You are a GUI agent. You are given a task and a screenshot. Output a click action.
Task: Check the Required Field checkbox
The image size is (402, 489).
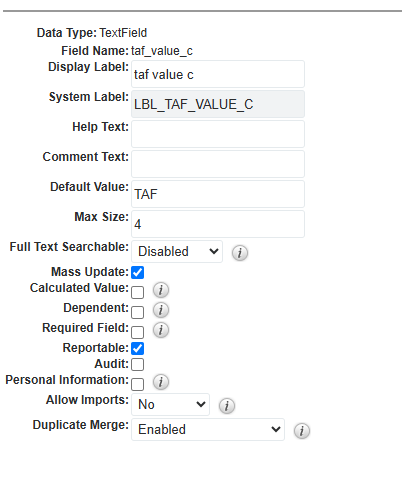138,332
